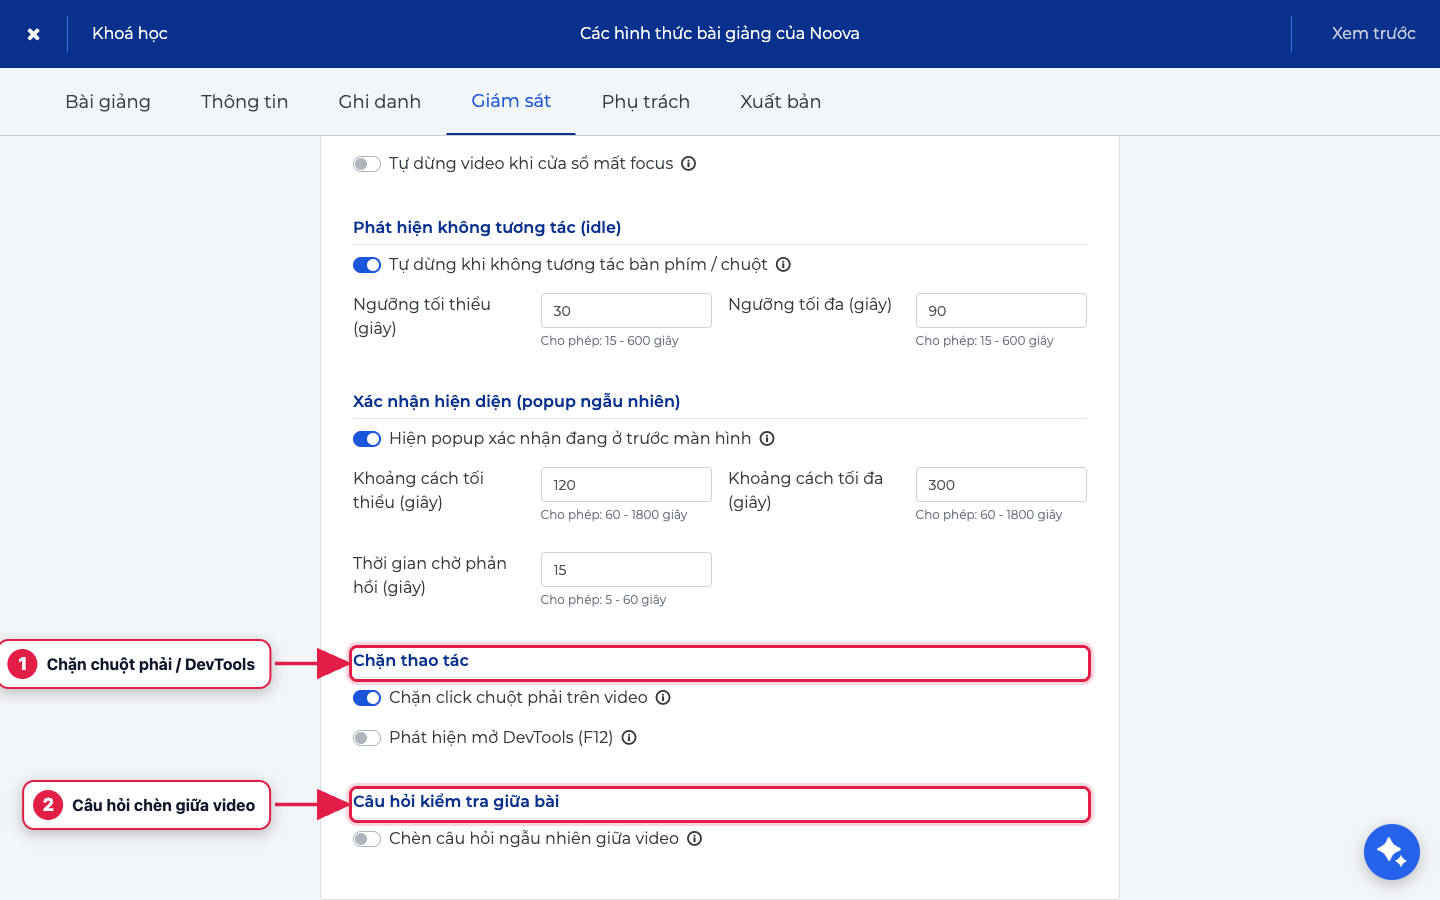Click the Chặn thao tác section heading
This screenshot has width=1440, height=900.
point(411,660)
